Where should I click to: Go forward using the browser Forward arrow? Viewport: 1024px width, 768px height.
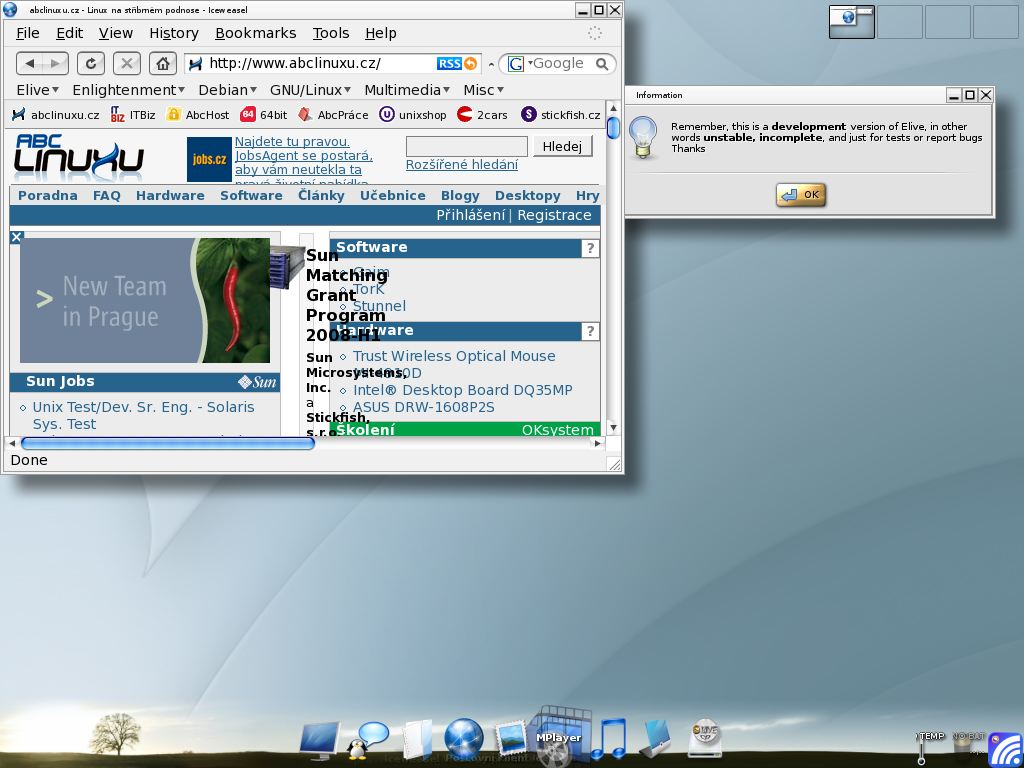click(x=56, y=63)
